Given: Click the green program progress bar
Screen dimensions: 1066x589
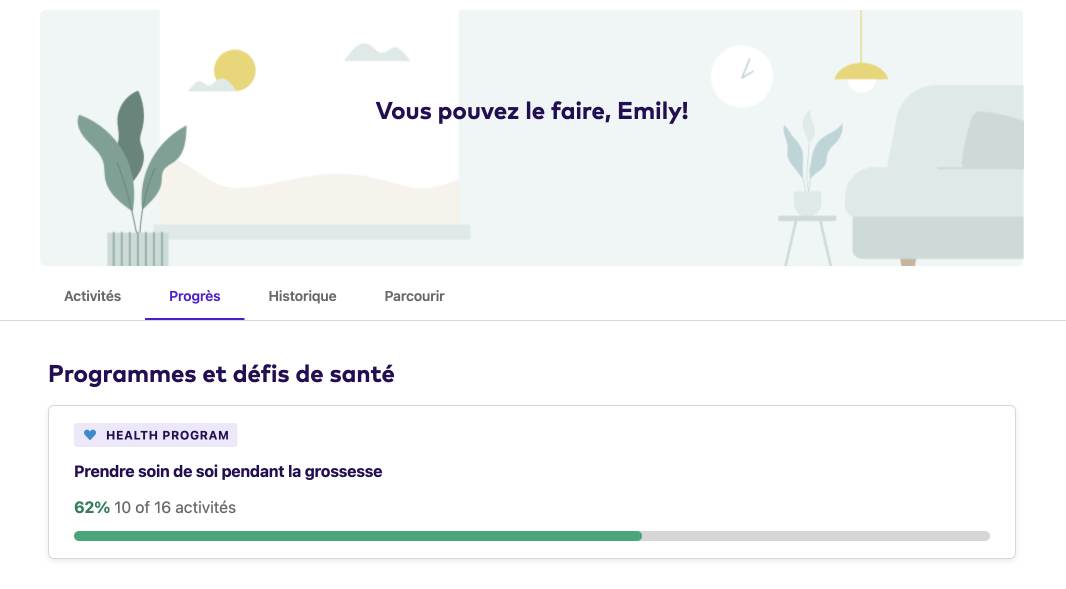Looking at the screenshot, I should point(357,536).
